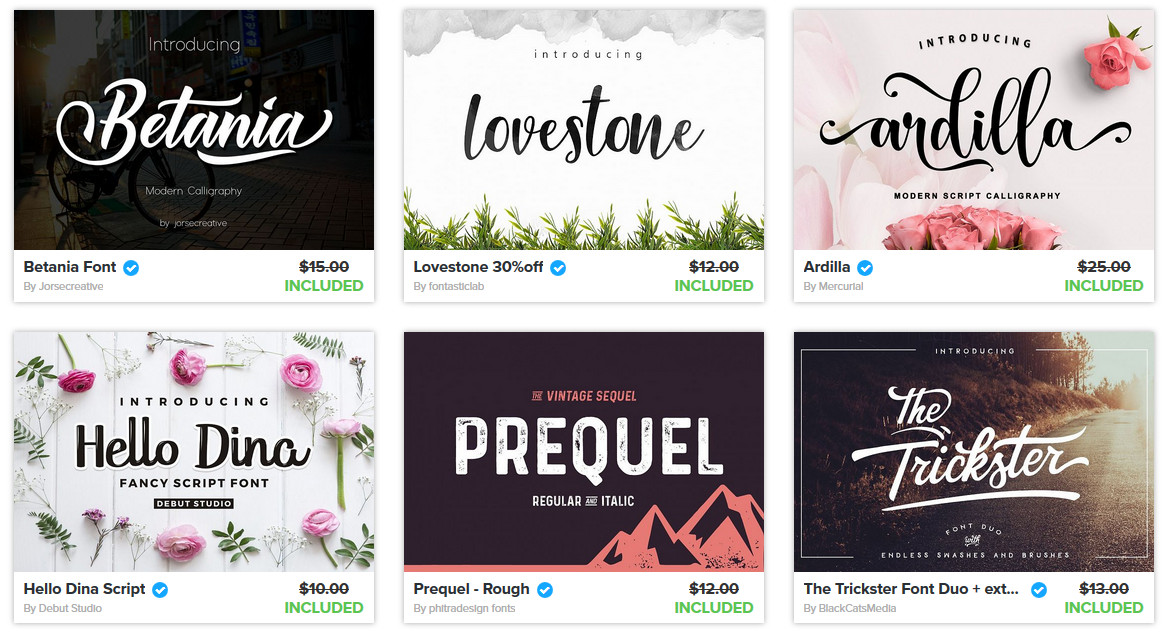Click the verified checkmark next to Ardilla
1171x634 pixels.
(x=866, y=267)
